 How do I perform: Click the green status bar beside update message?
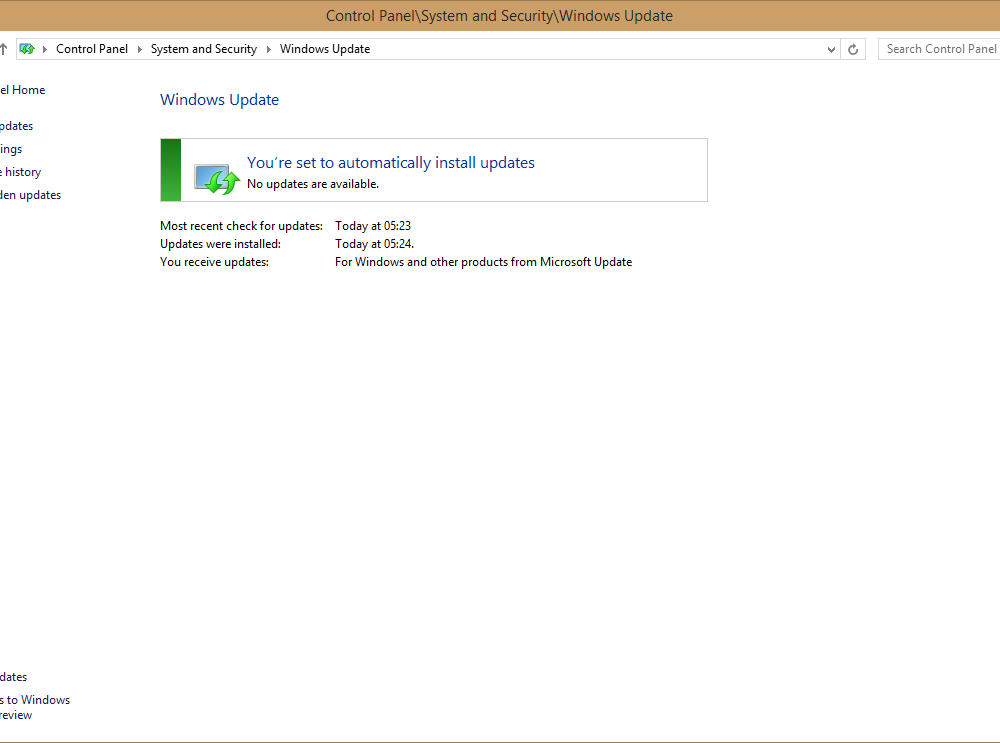[x=169, y=170]
